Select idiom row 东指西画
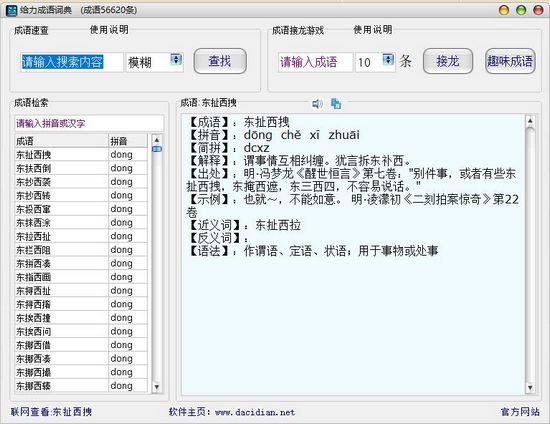 click(x=81, y=277)
